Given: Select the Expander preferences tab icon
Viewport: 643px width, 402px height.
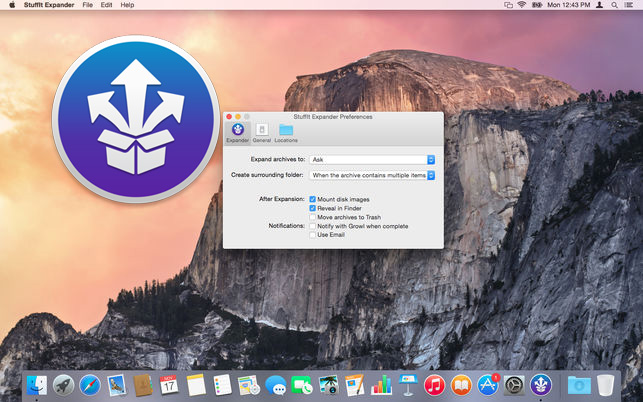Looking at the screenshot, I should point(237,132).
